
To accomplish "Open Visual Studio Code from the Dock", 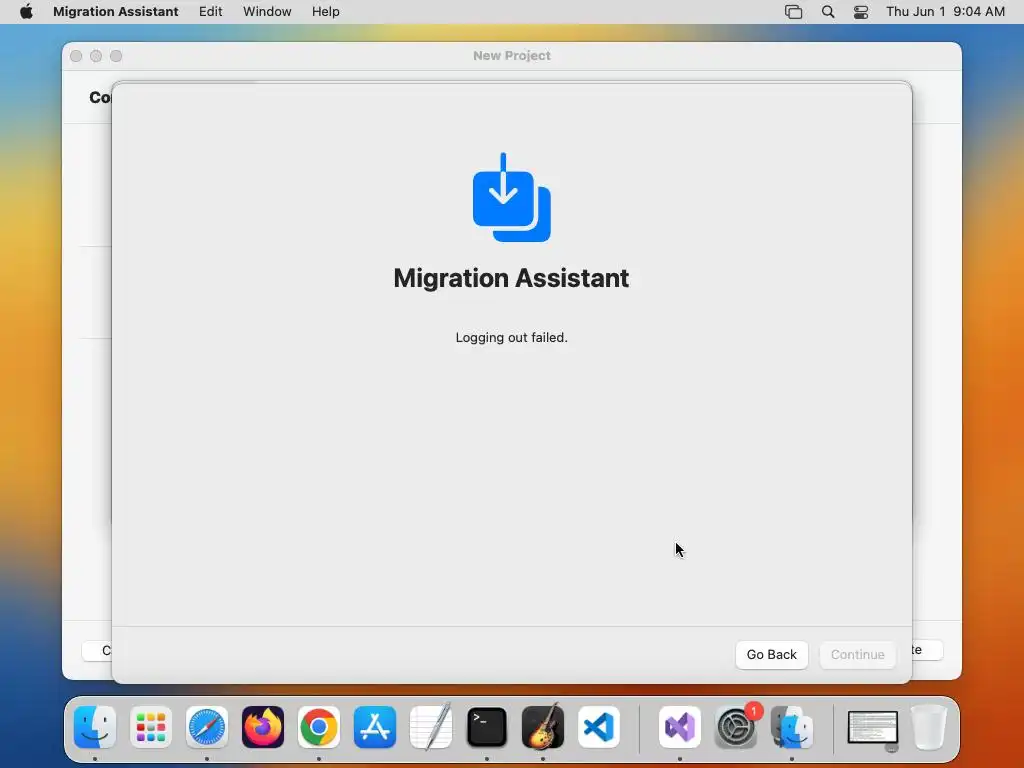I will (x=599, y=727).
